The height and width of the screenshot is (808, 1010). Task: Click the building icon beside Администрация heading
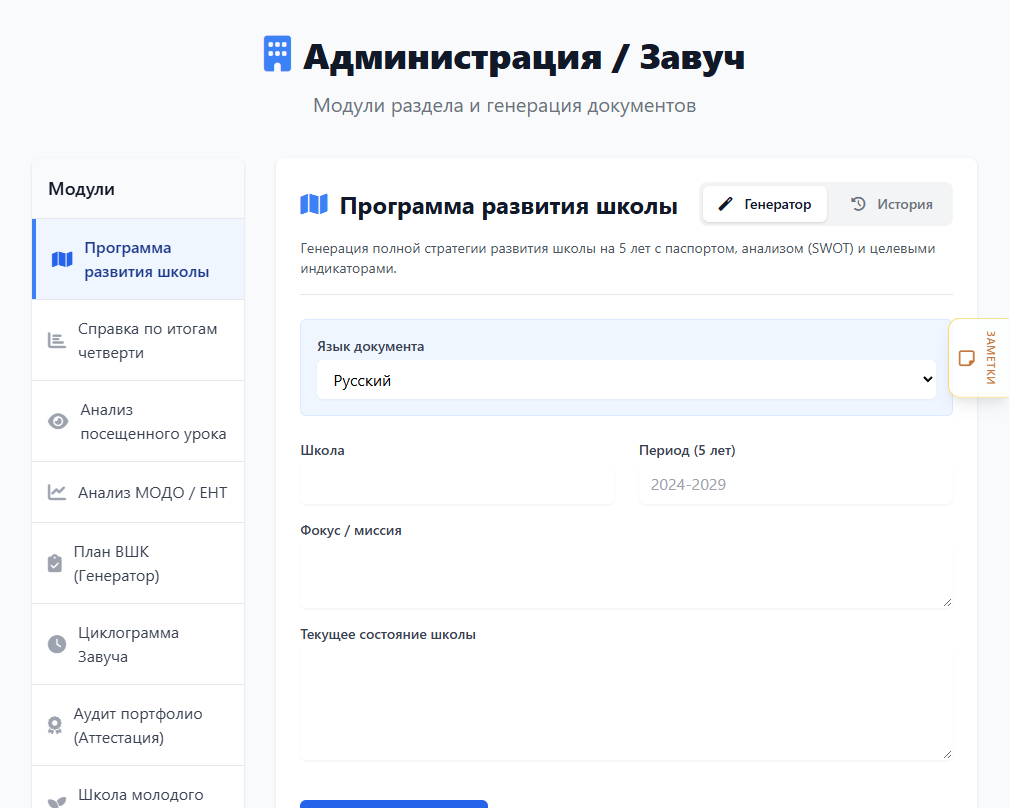pyautogui.click(x=278, y=53)
